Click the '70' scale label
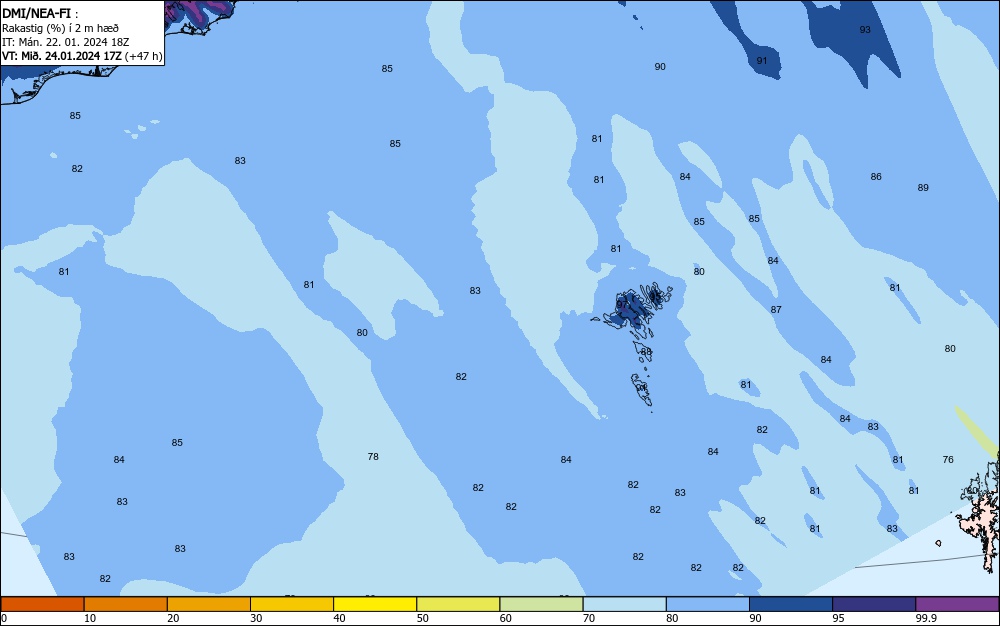The width and height of the screenshot is (1000, 626). pyautogui.click(x=589, y=618)
